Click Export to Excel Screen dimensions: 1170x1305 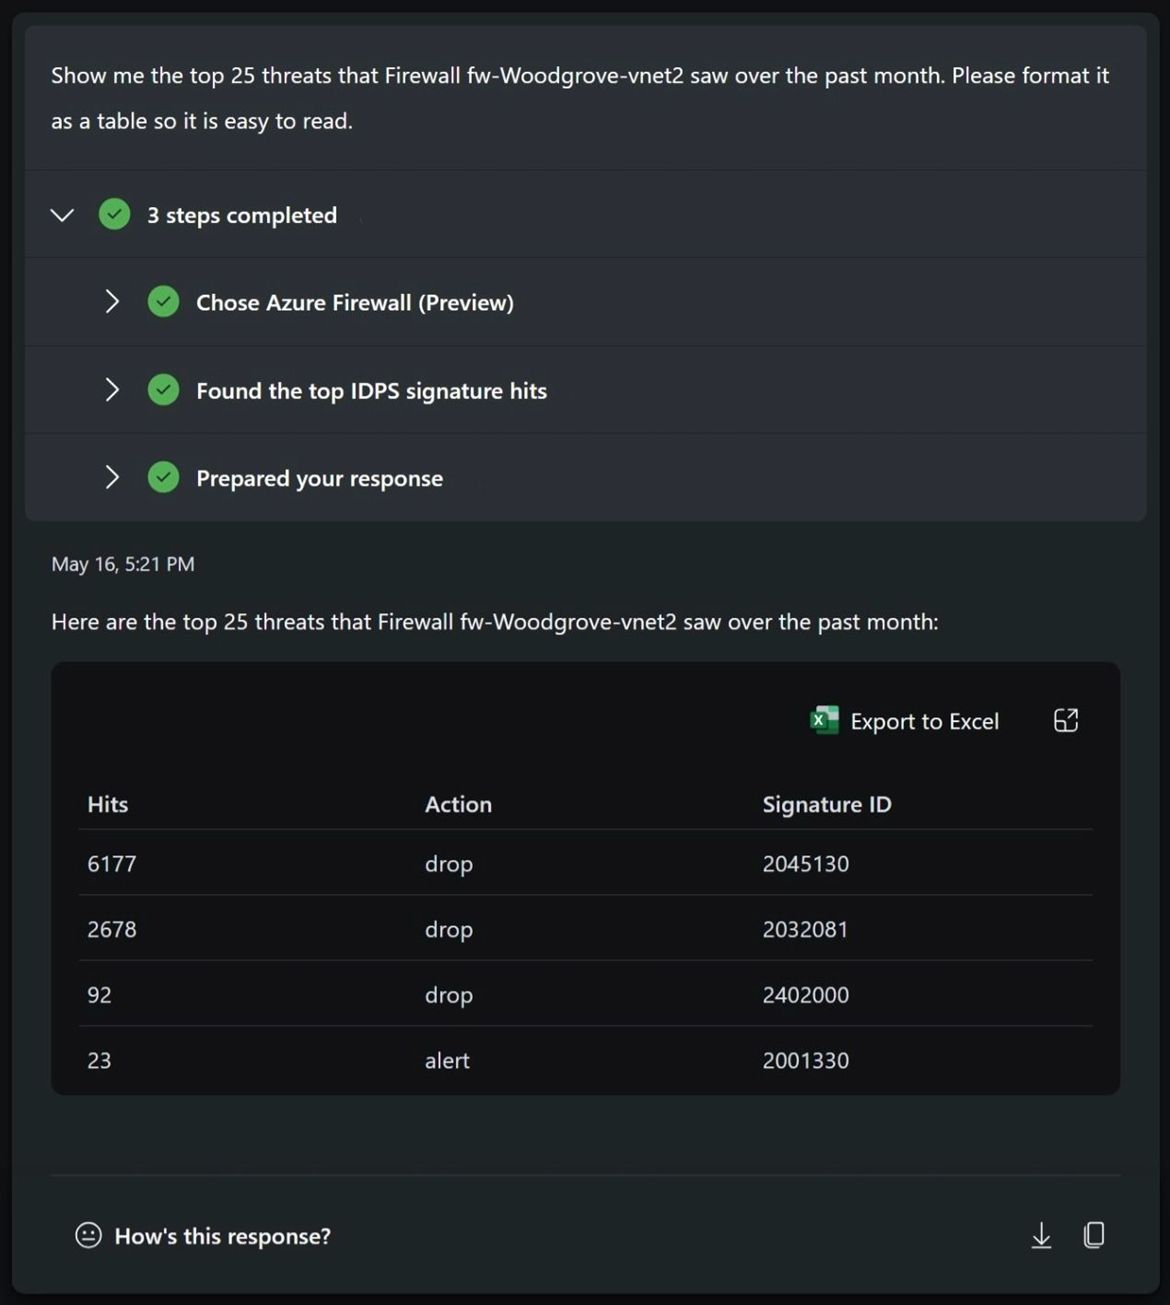[925, 720]
